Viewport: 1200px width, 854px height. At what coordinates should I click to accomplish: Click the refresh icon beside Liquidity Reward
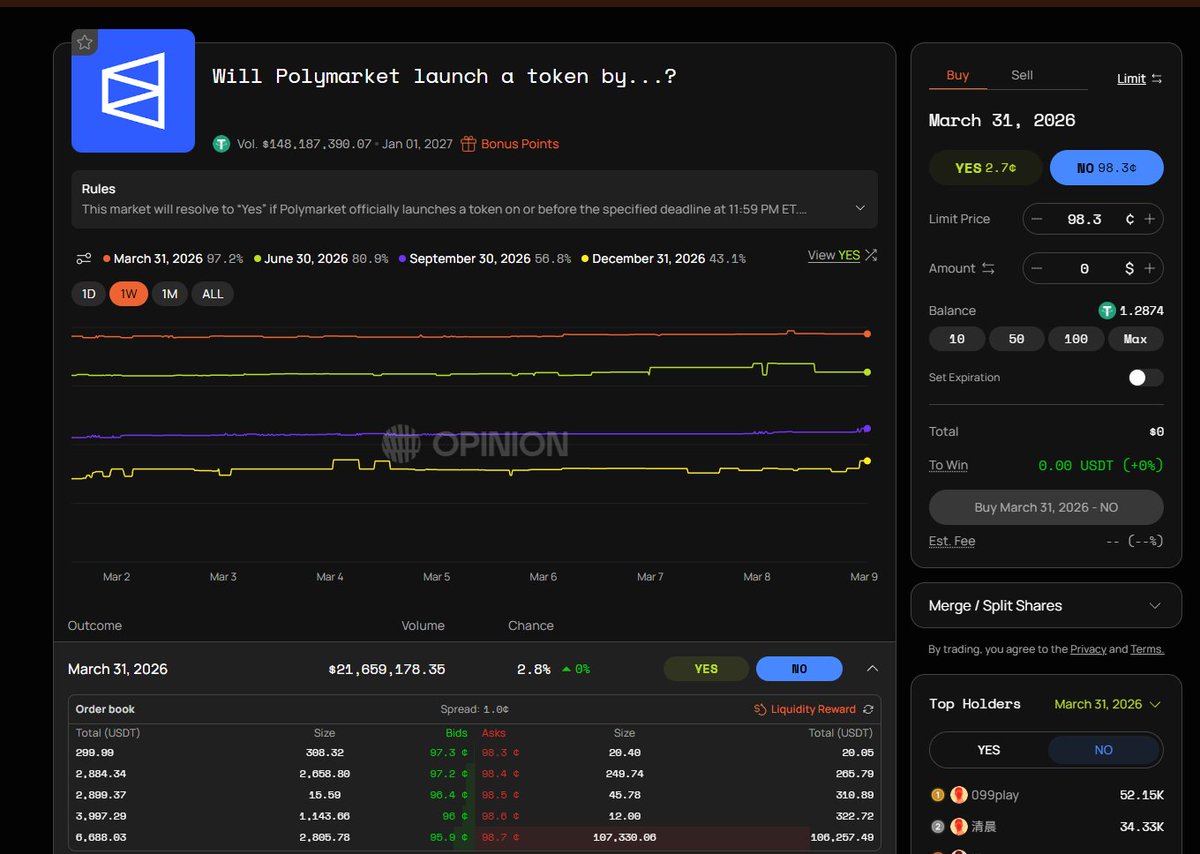[x=868, y=709]
